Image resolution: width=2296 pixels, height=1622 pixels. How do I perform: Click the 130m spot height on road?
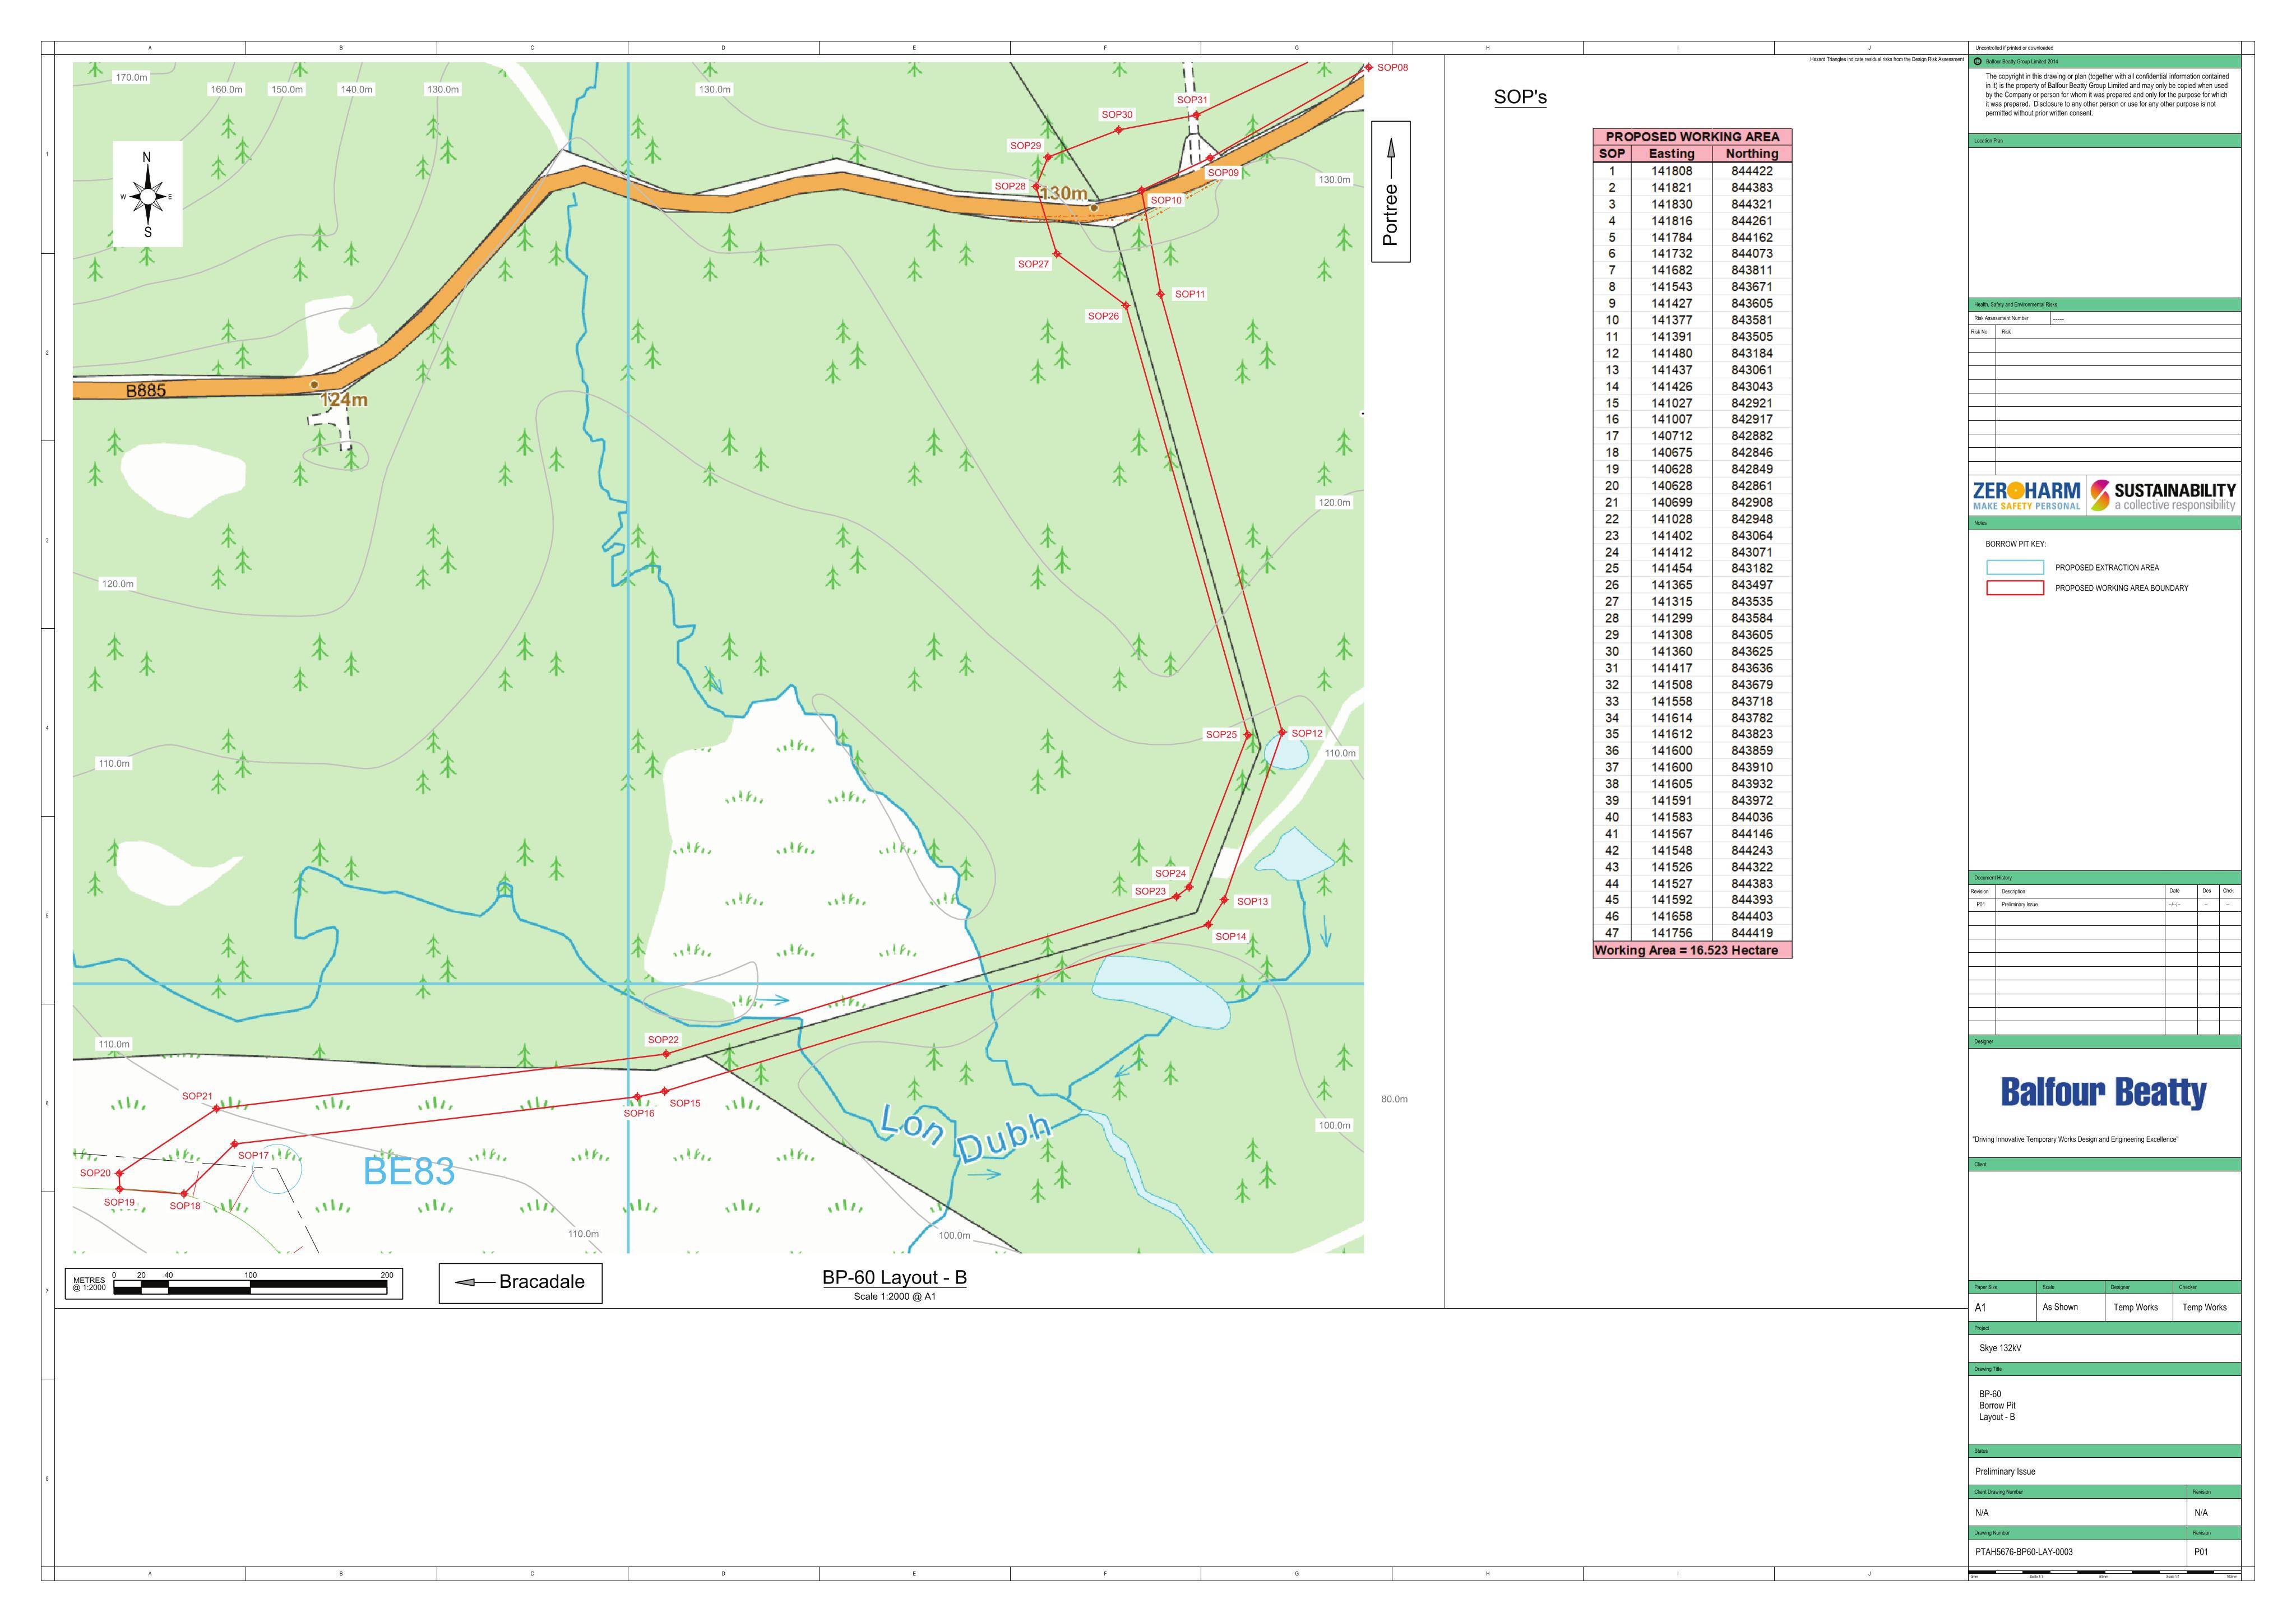click(x=1065, y=193)
